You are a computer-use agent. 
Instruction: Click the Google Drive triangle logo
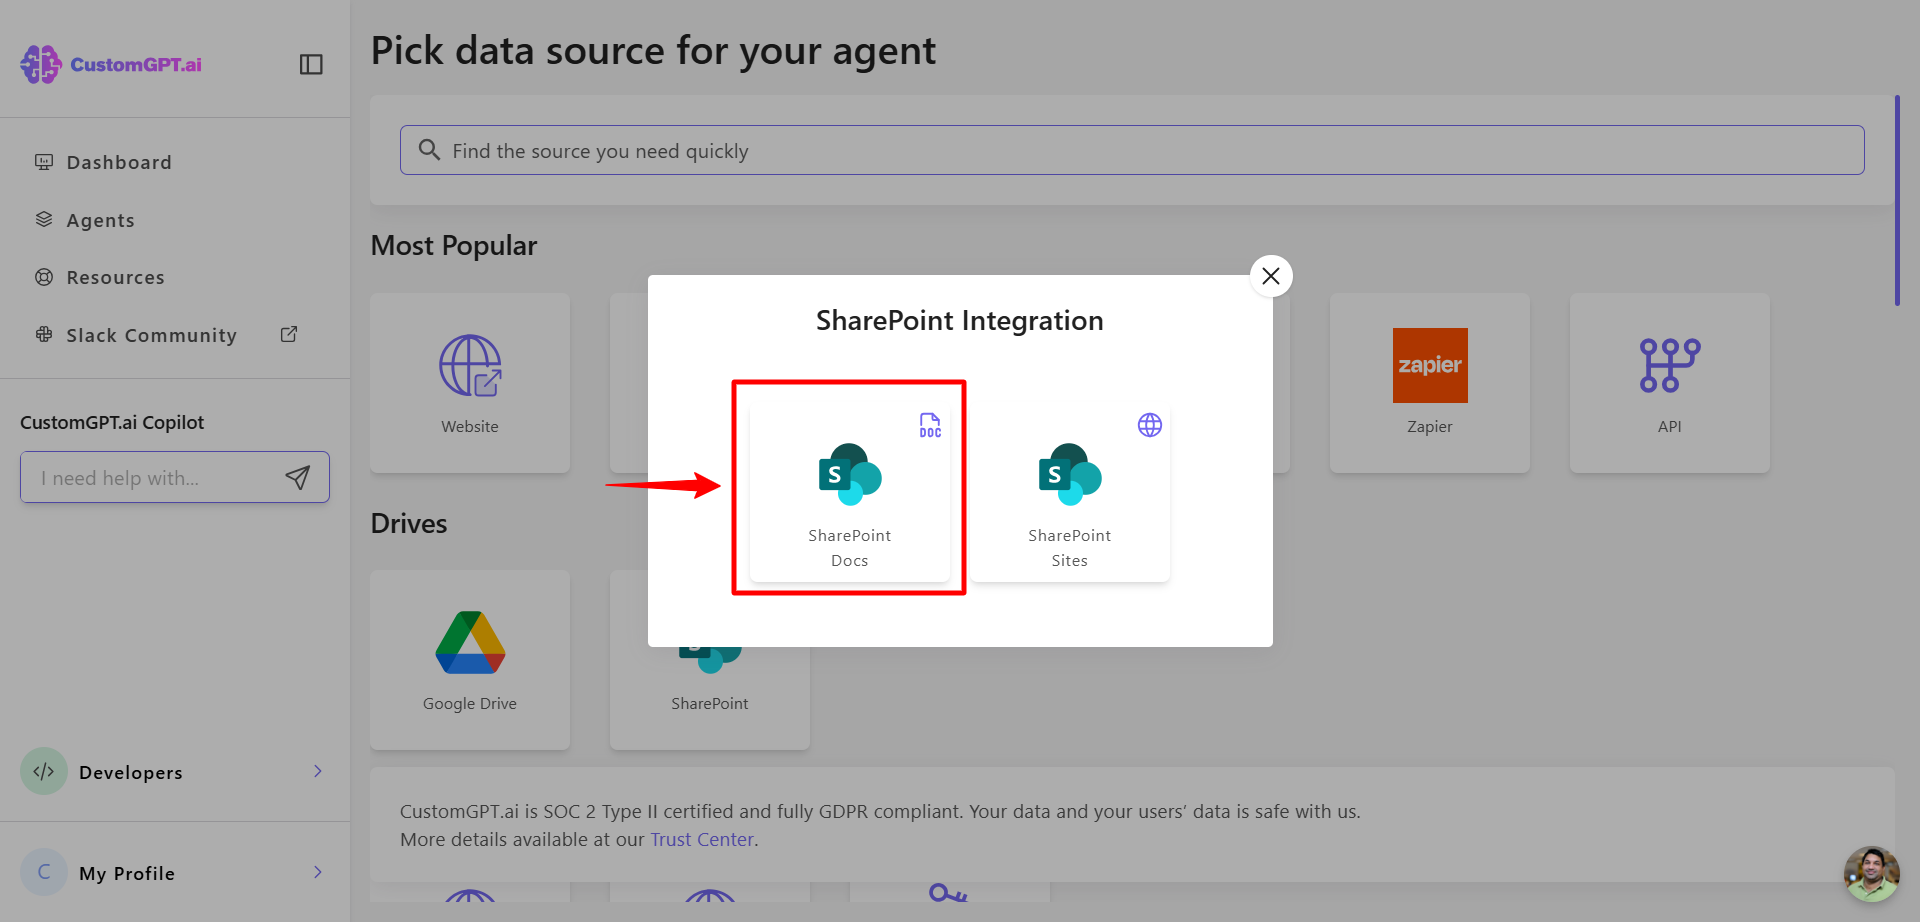click(470, 642)
